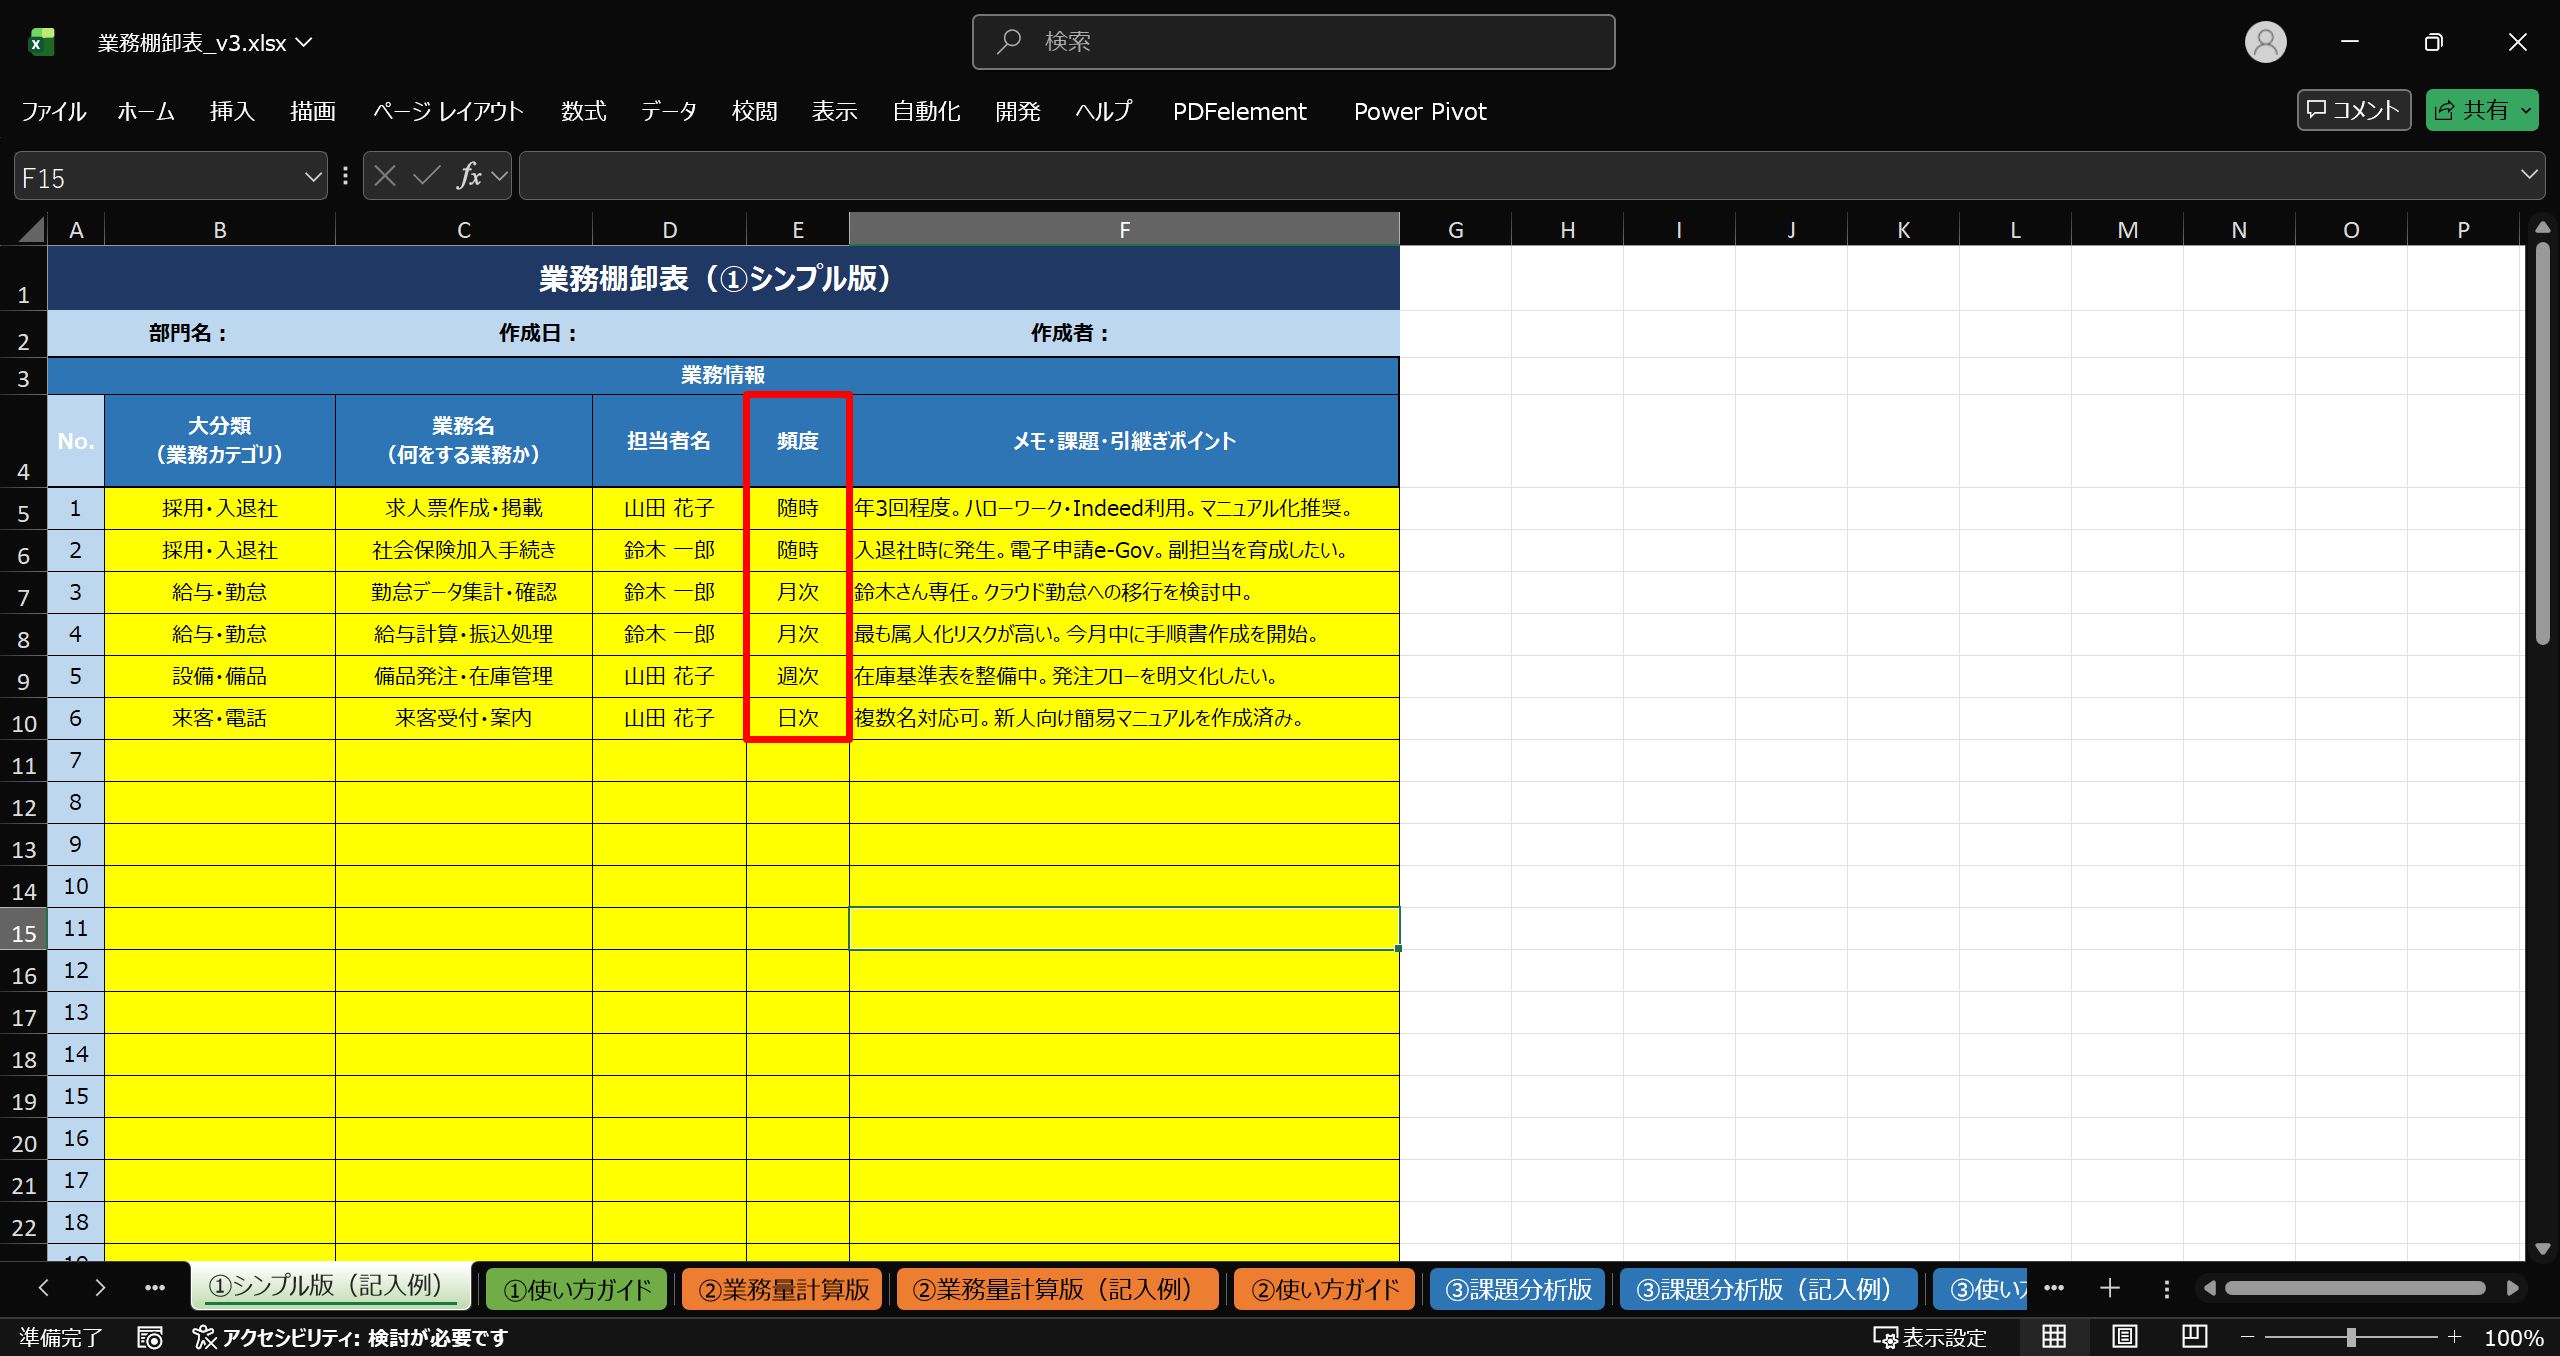
Task: Click the Normal view icon in status bar
Action: click(x=2054, y=1336)
